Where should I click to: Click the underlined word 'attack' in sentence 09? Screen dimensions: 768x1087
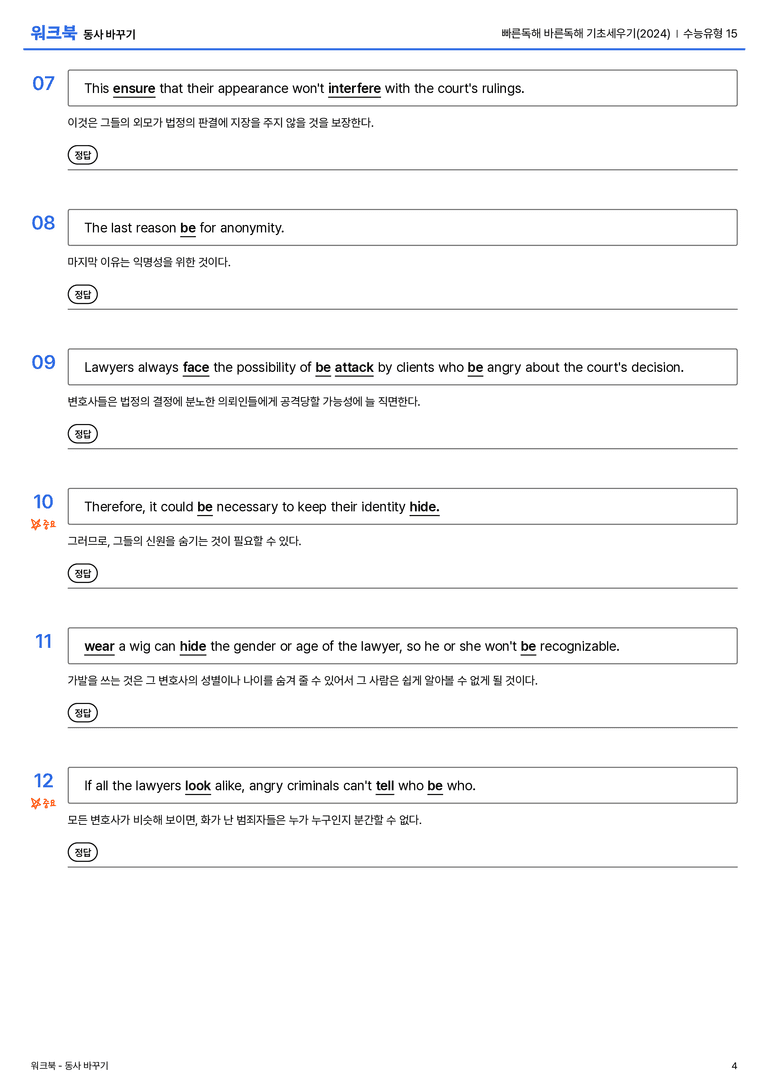point(354,367)
